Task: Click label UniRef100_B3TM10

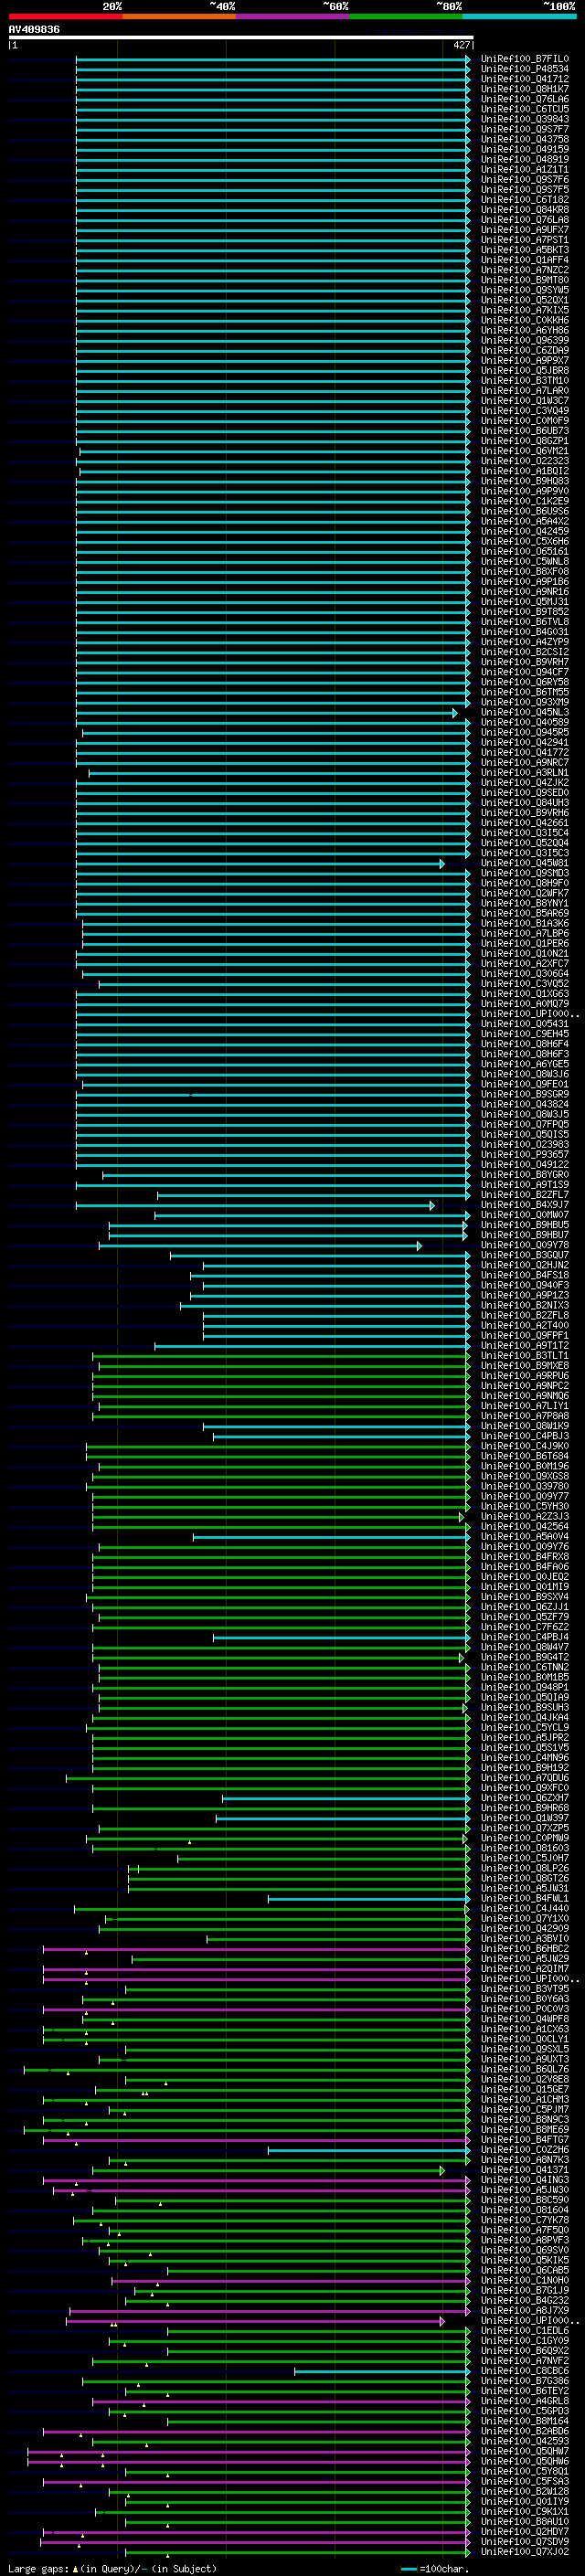Action: [524, 380]
